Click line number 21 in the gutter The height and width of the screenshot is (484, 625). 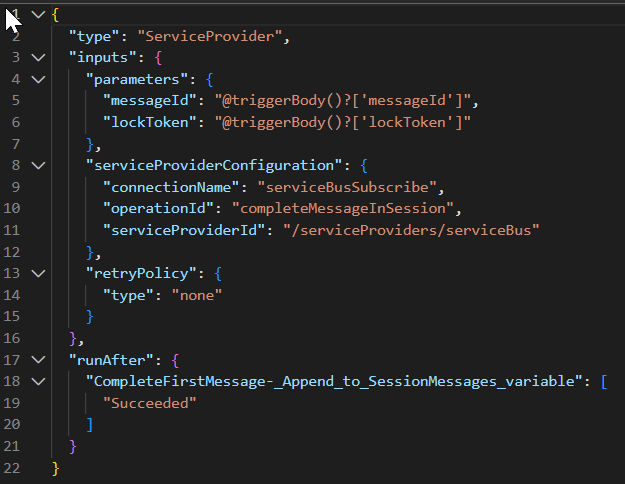tap(12, 446)
